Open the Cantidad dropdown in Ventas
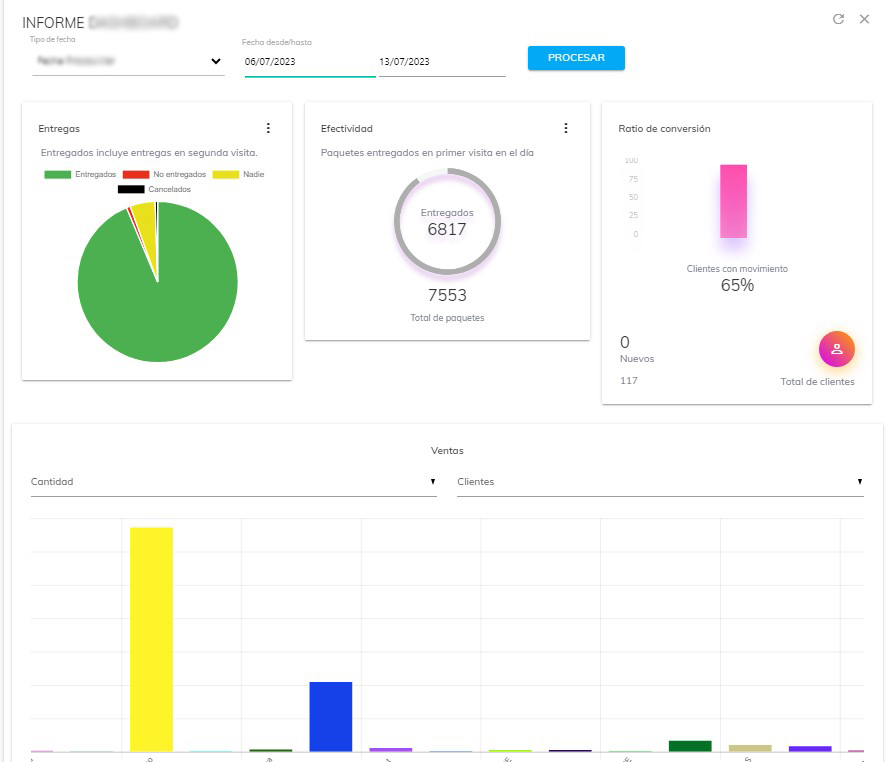This screenshot has width=888, height=762. pos(233,482)
